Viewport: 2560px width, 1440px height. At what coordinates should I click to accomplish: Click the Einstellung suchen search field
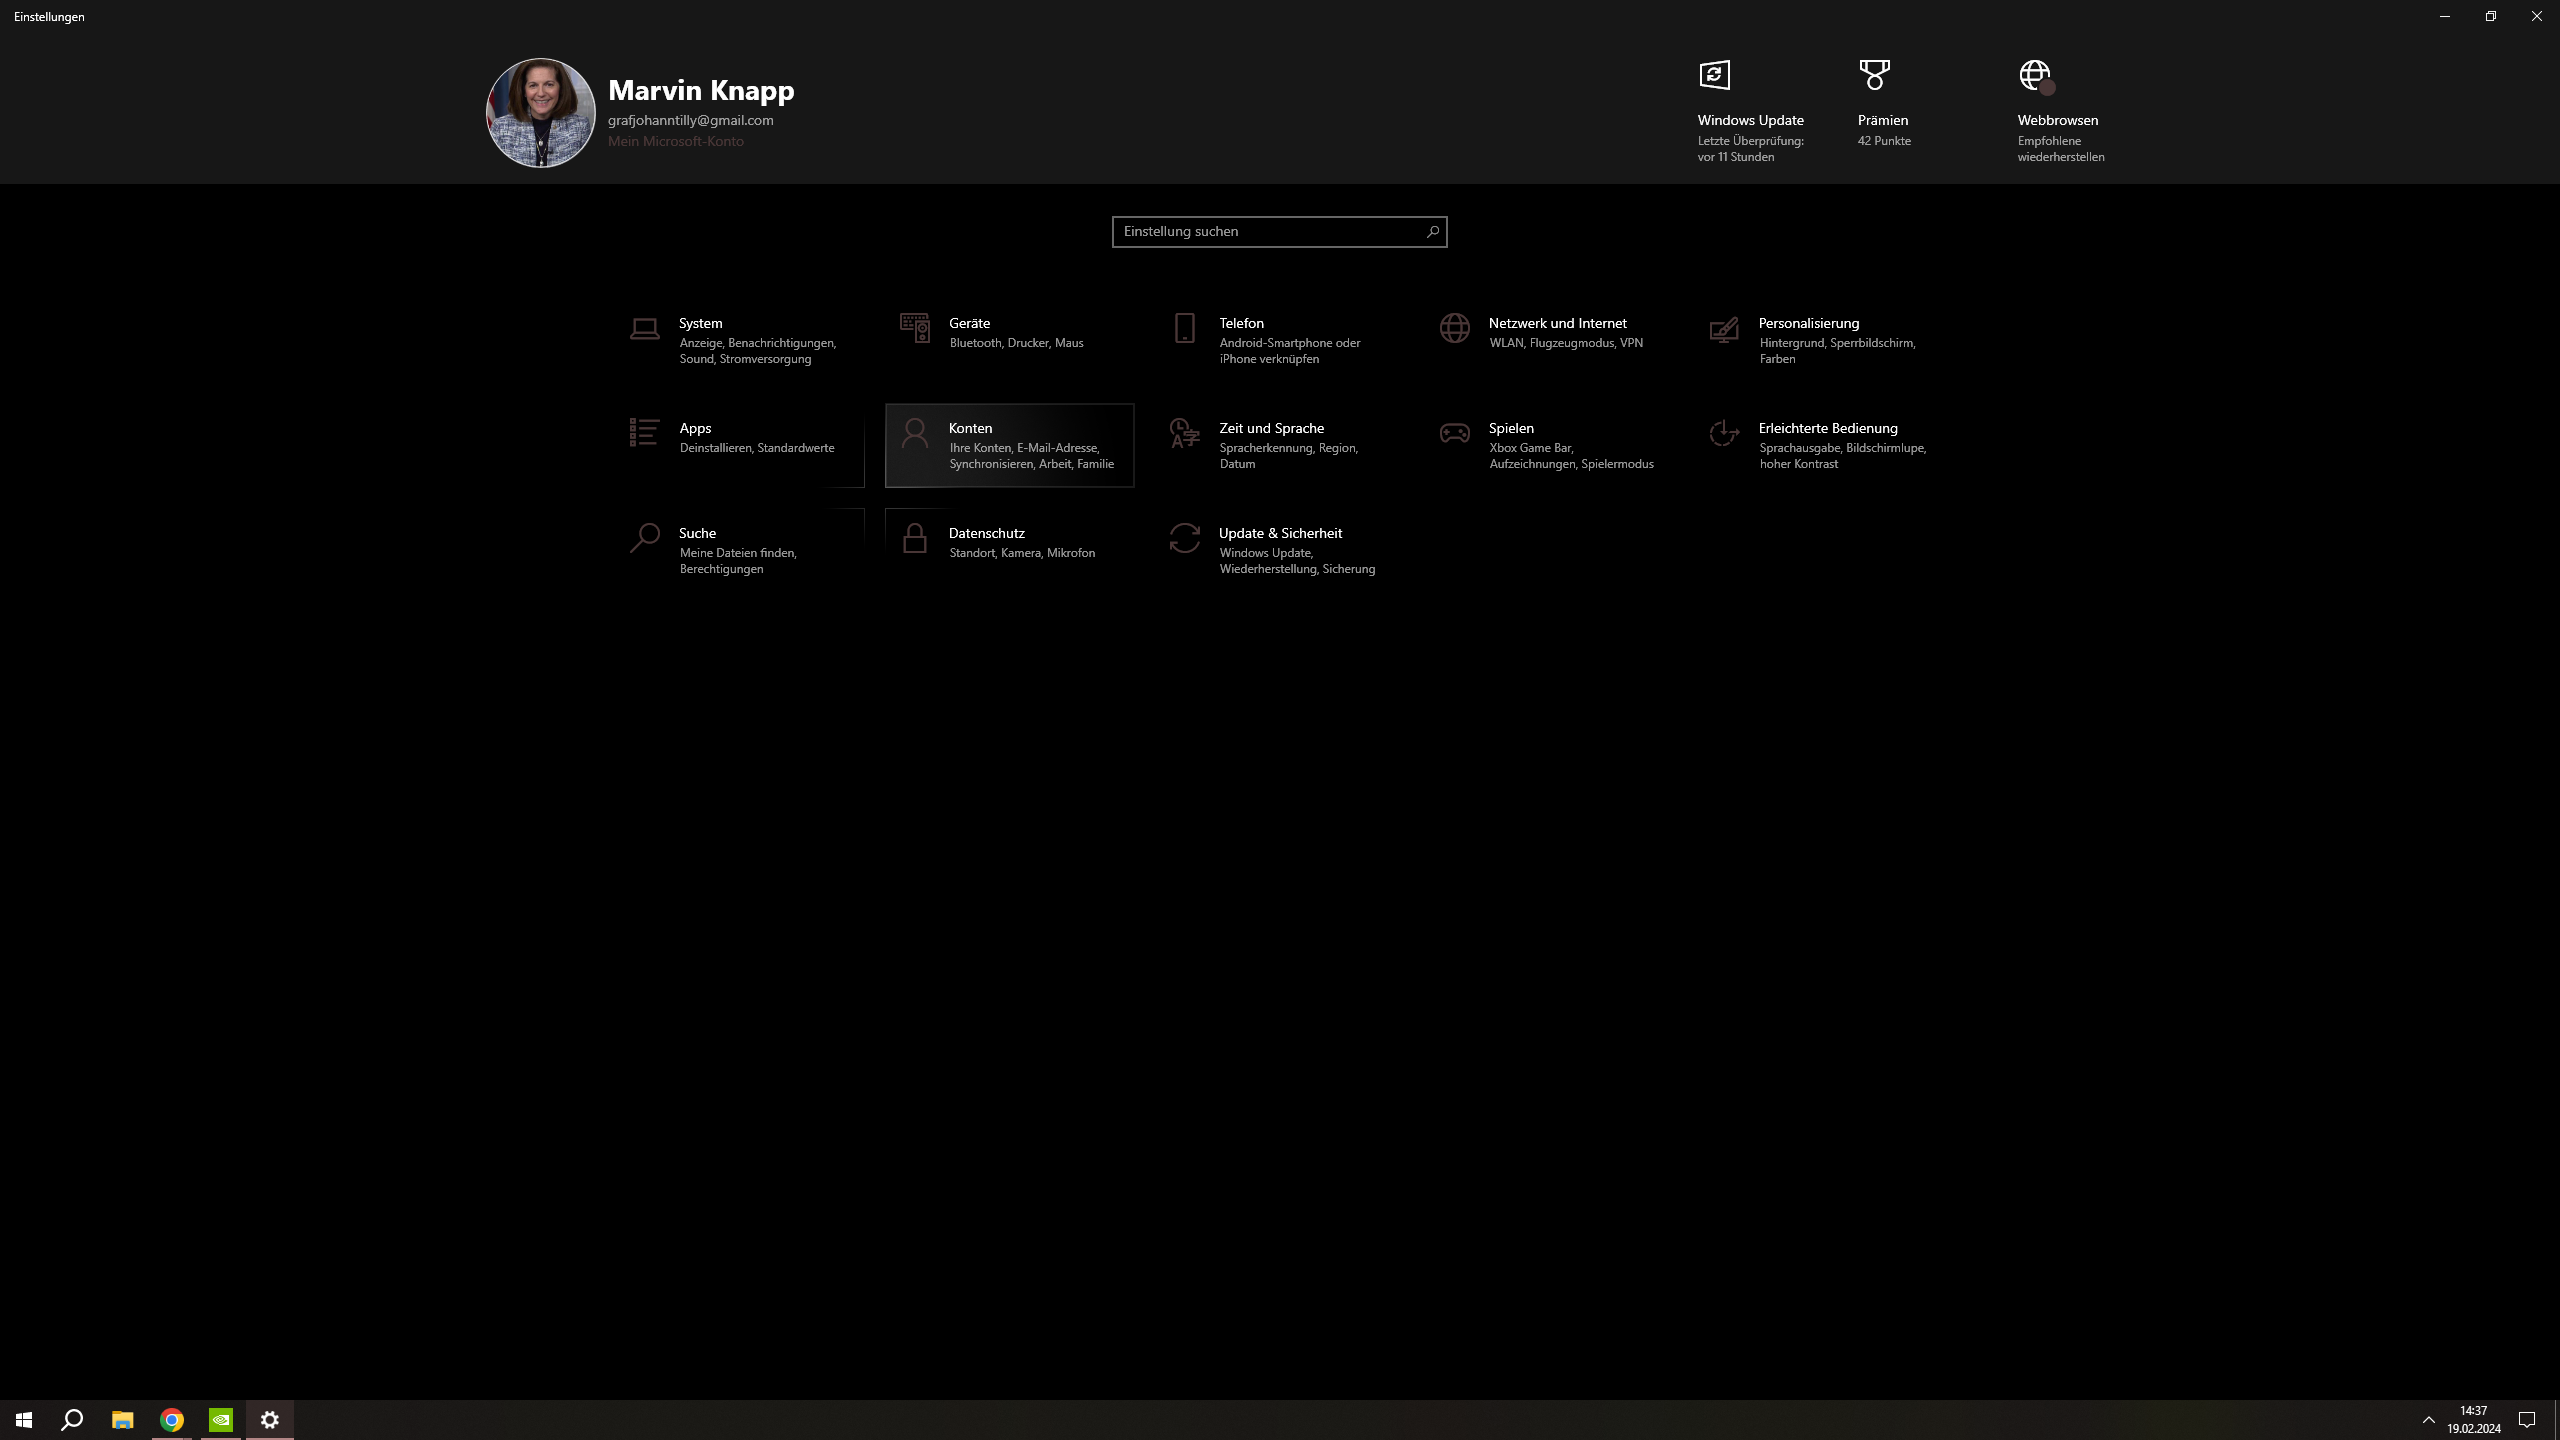coord(1268,232)
